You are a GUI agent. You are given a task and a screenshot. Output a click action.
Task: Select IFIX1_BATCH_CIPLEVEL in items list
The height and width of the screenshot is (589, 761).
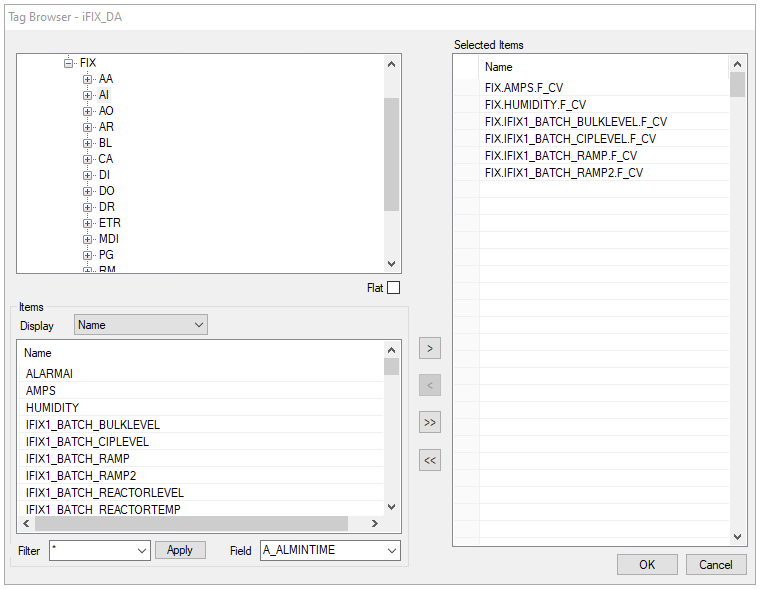201,442
